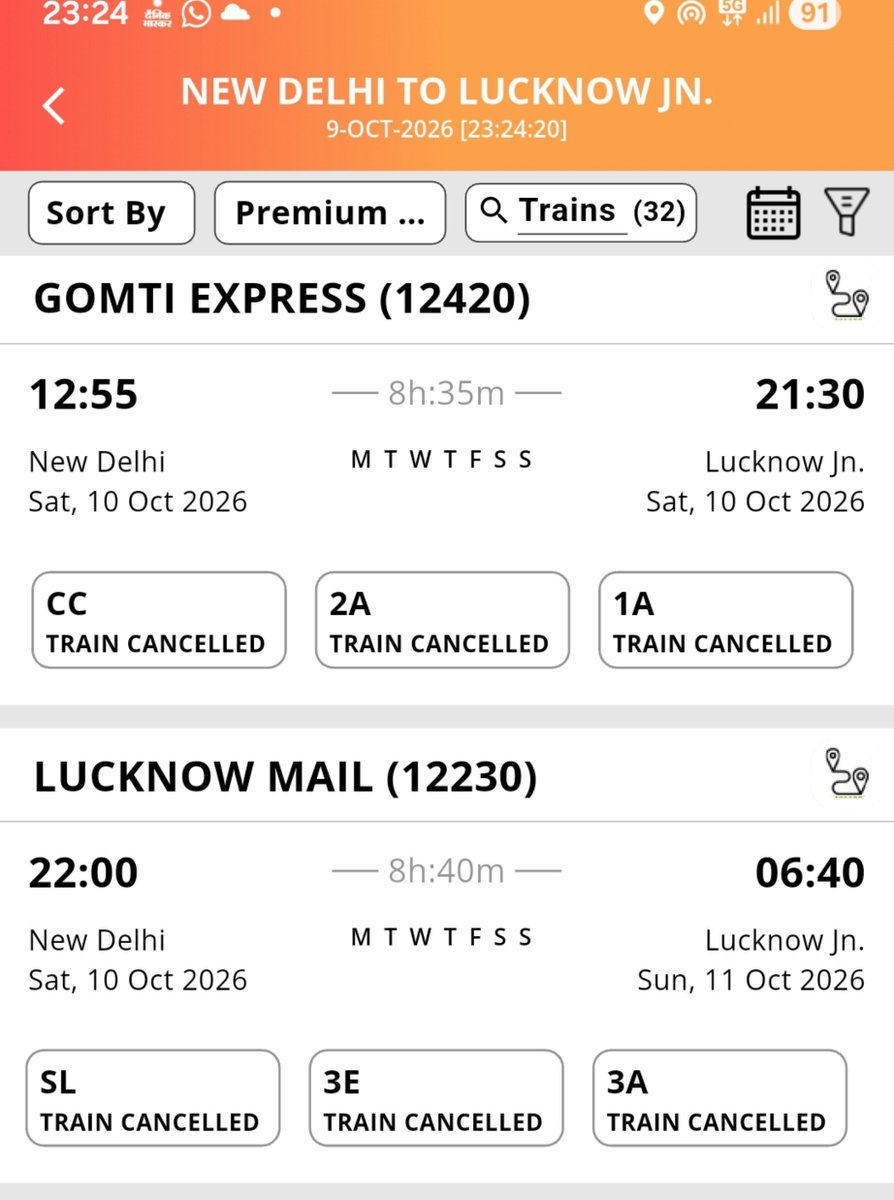This screenshot has width=894, height=1200.
Task: Open the filter funnel icon
Action: 846,212
